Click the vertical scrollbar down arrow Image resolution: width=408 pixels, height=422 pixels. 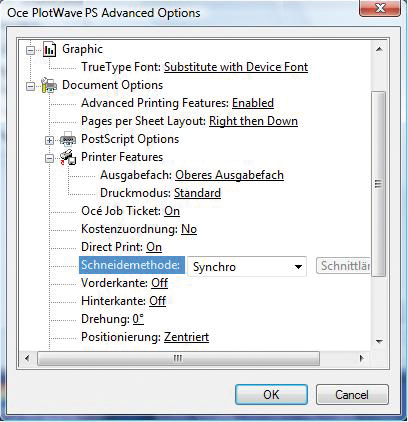pyautogui.click(x=379, y=341)
